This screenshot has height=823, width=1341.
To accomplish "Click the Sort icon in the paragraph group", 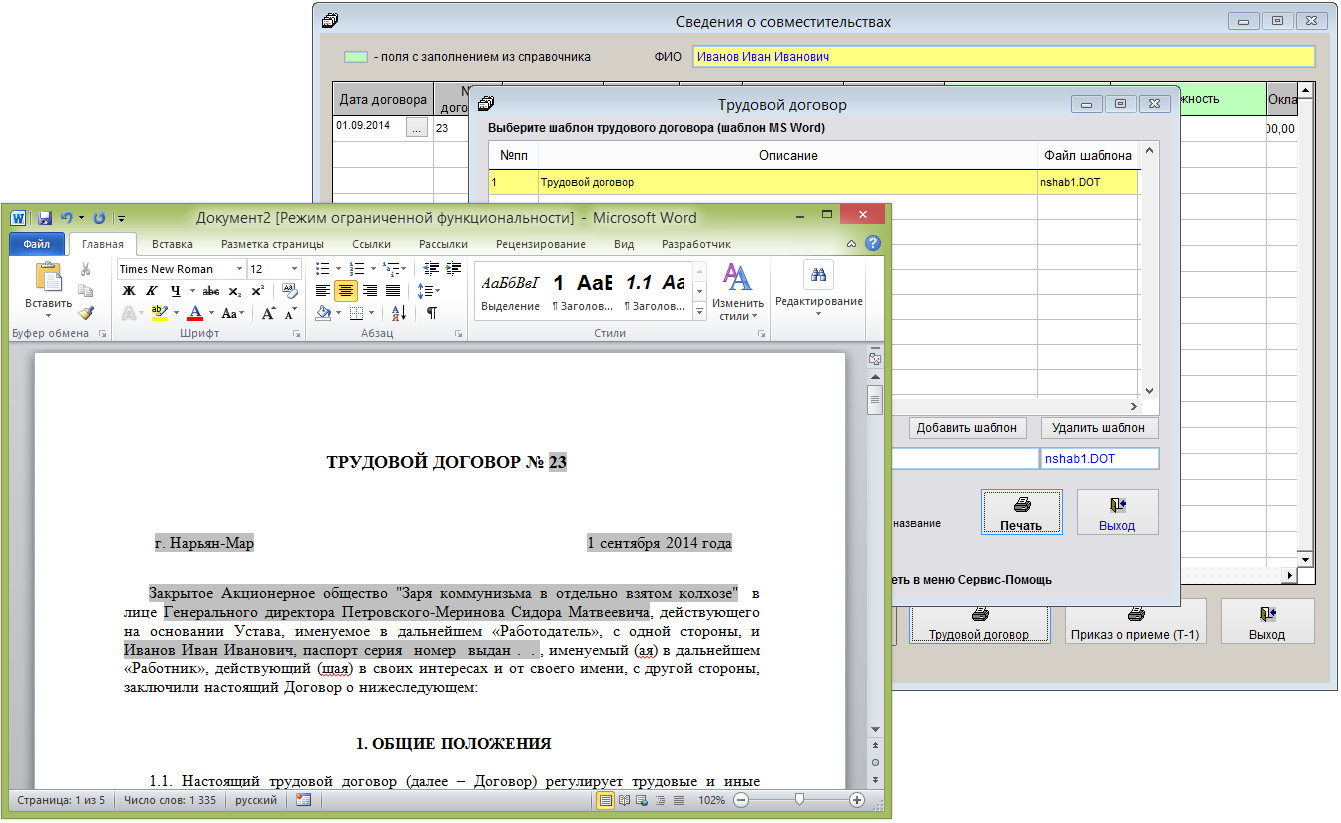I will [x=399, y=313].
